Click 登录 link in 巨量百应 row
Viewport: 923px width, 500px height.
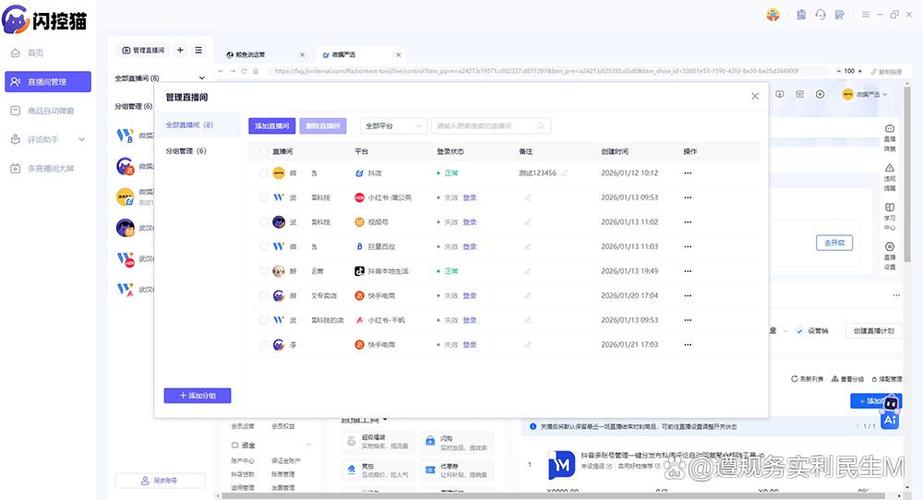470,247
